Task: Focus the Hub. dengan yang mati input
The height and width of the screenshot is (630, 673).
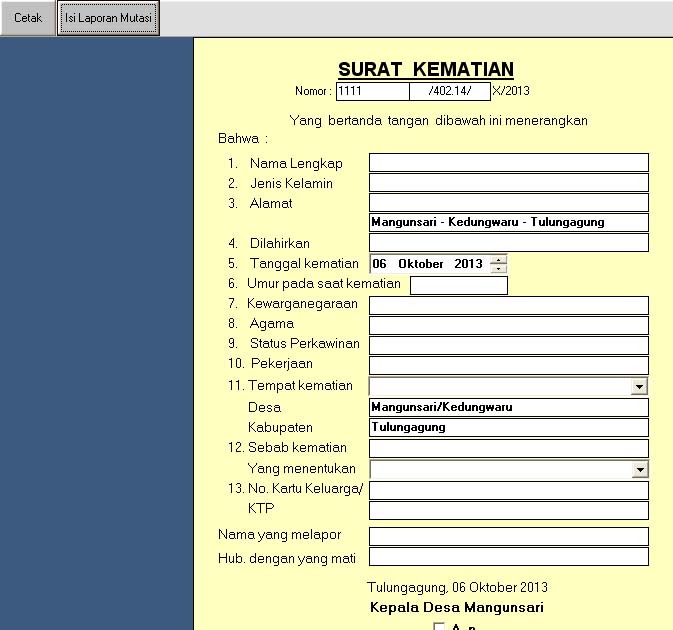Action: tap(509, 557)
